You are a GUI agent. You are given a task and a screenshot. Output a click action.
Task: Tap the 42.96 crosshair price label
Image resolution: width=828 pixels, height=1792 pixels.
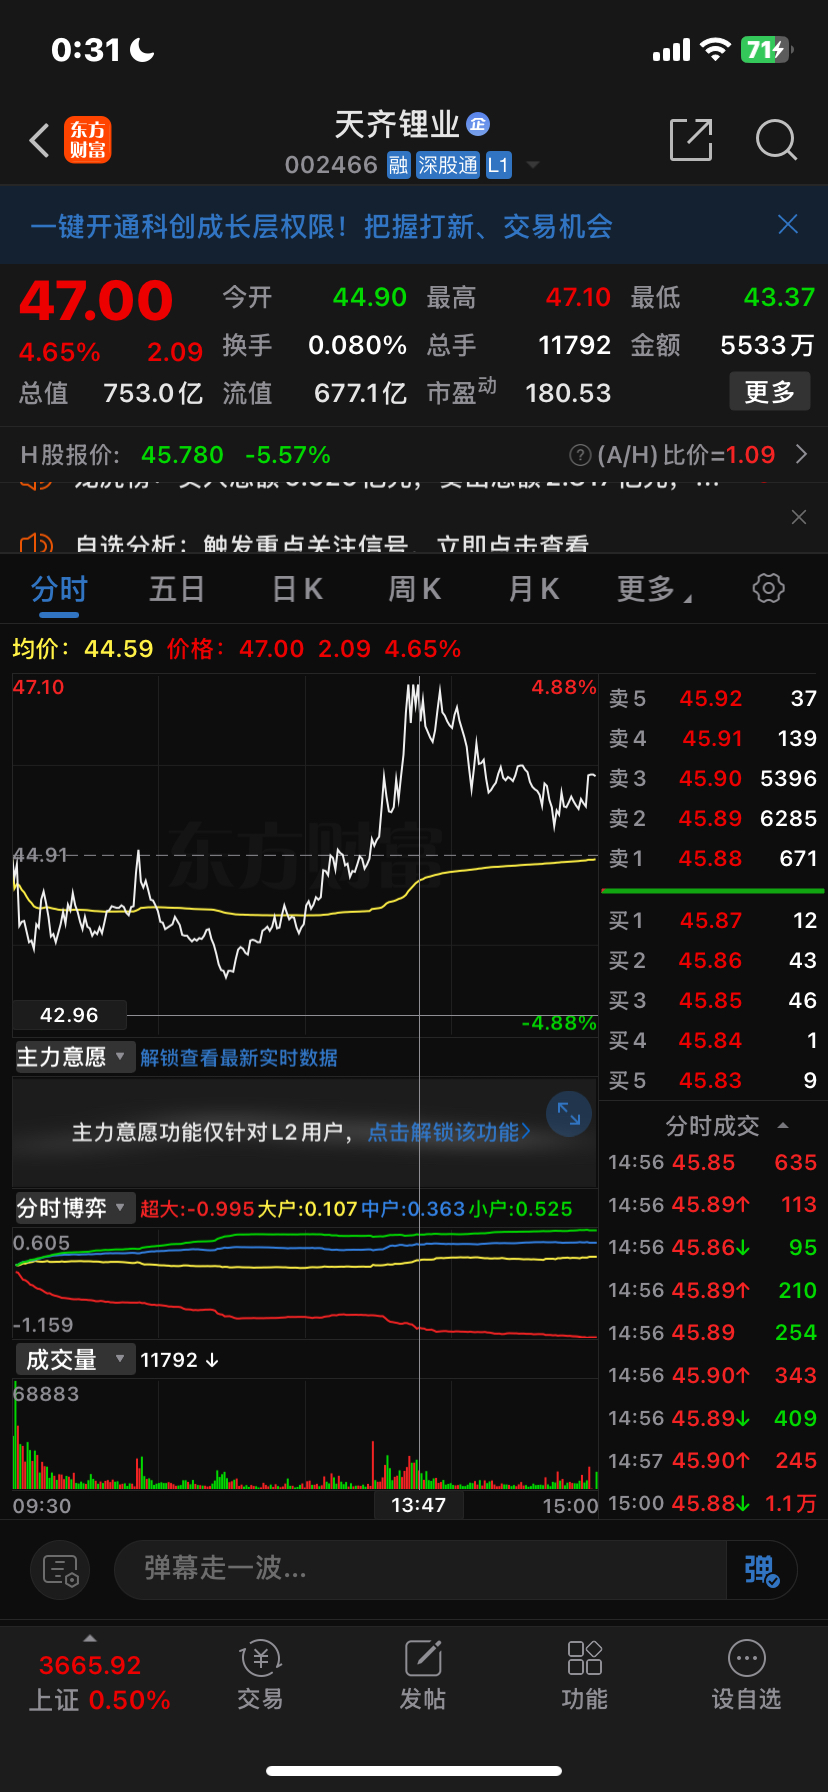69,1015
